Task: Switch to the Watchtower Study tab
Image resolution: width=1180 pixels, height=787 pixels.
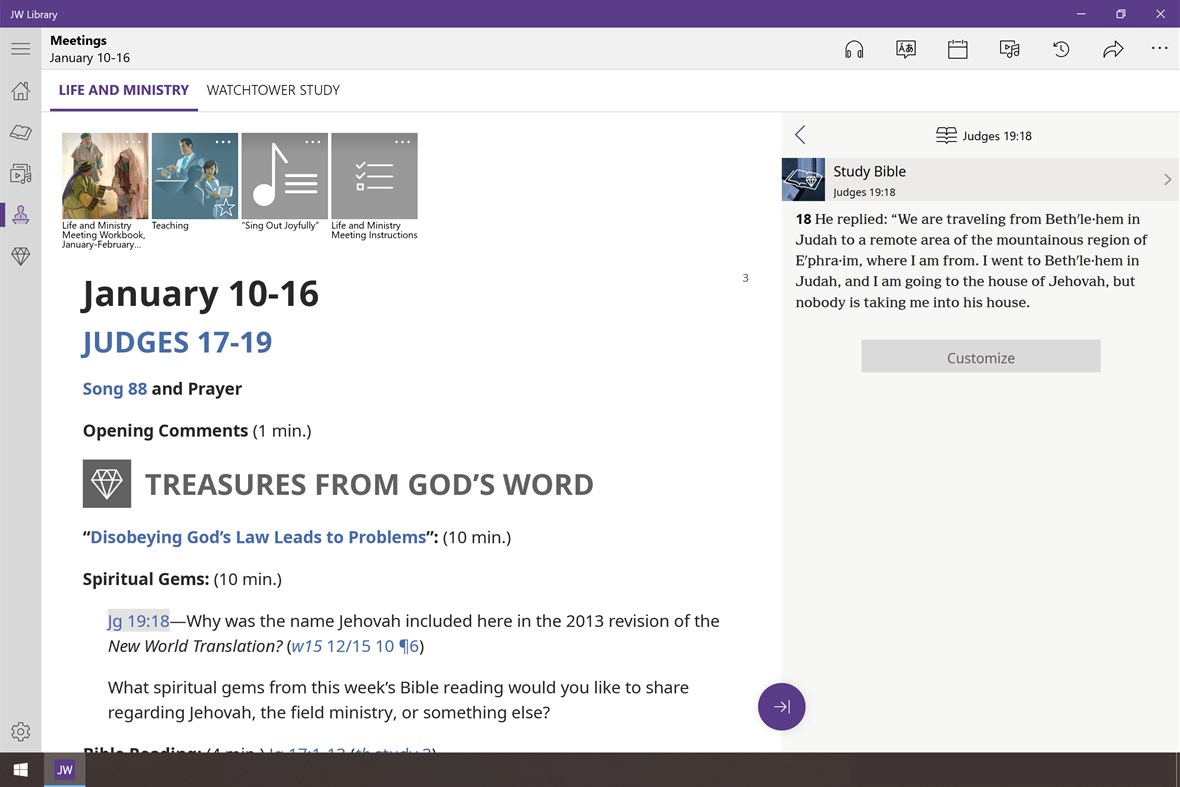Action: 273,90
